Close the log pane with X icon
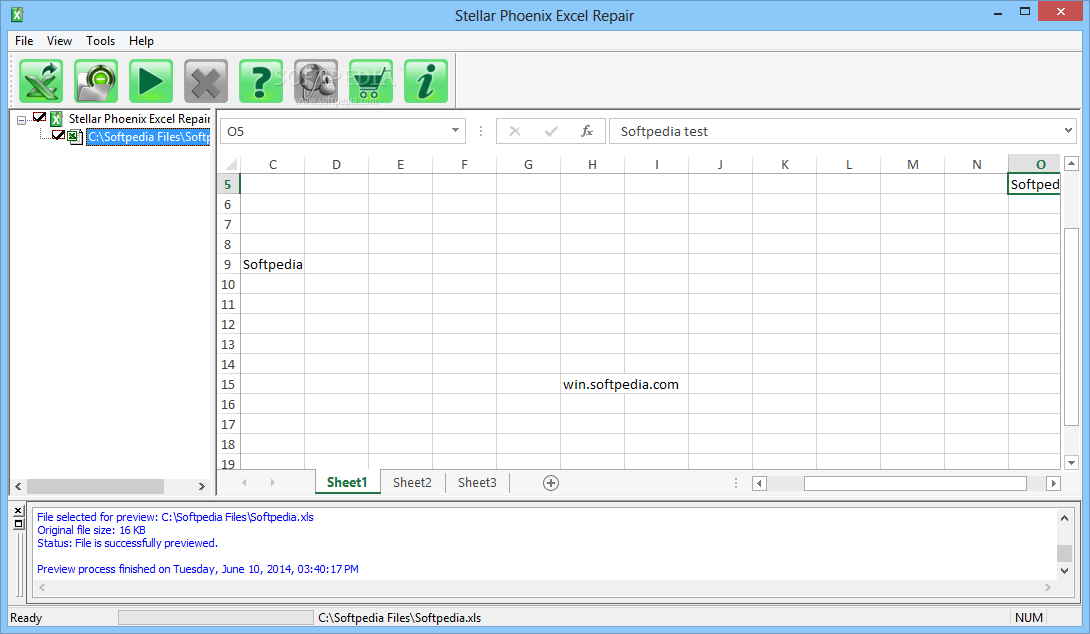 pos(19,511)
